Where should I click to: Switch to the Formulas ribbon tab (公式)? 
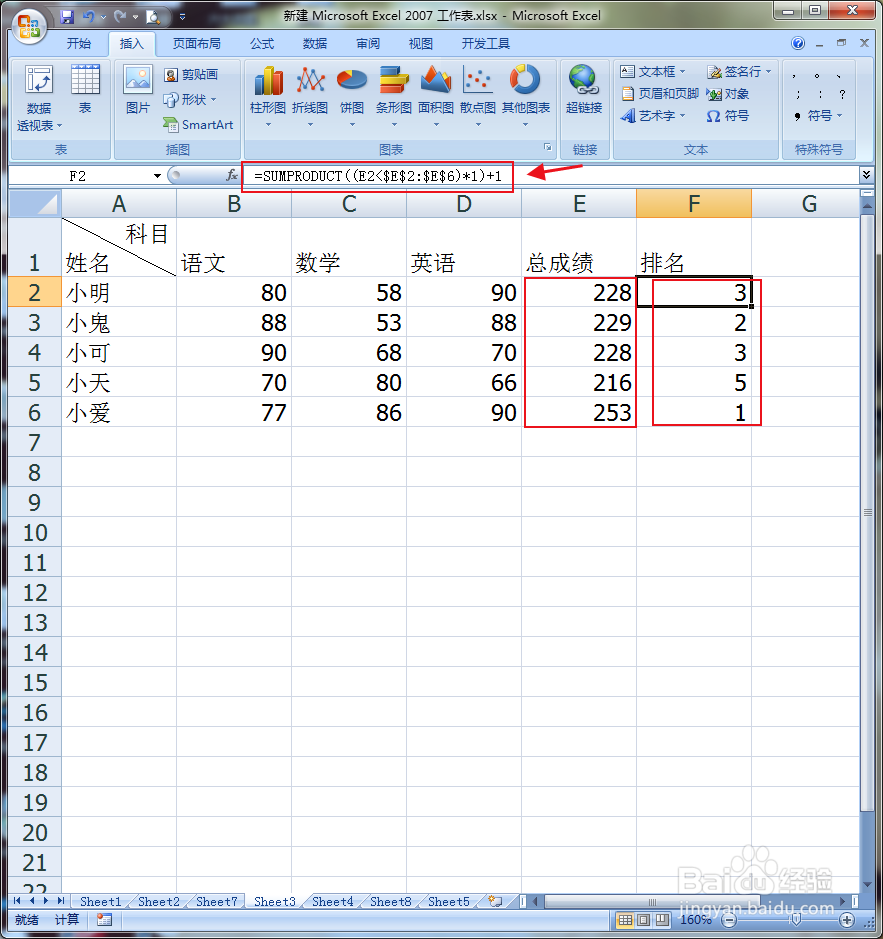pyautogui.click(x=262, y=43)
